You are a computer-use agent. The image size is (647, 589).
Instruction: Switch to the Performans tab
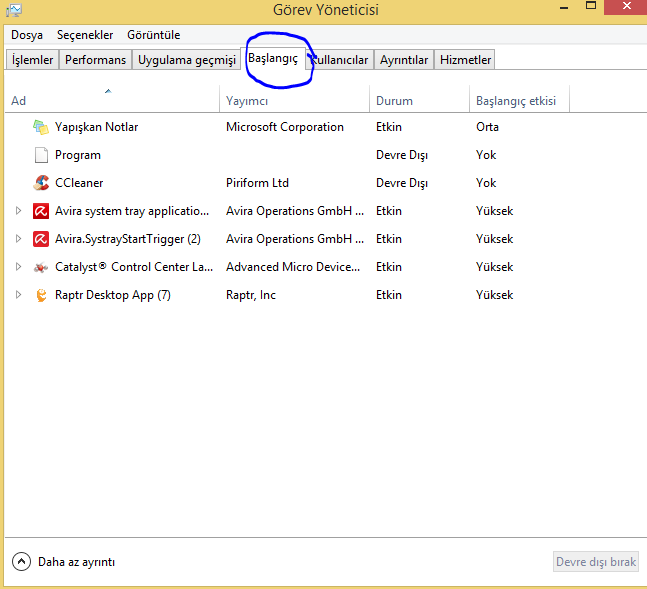(95, 60)
